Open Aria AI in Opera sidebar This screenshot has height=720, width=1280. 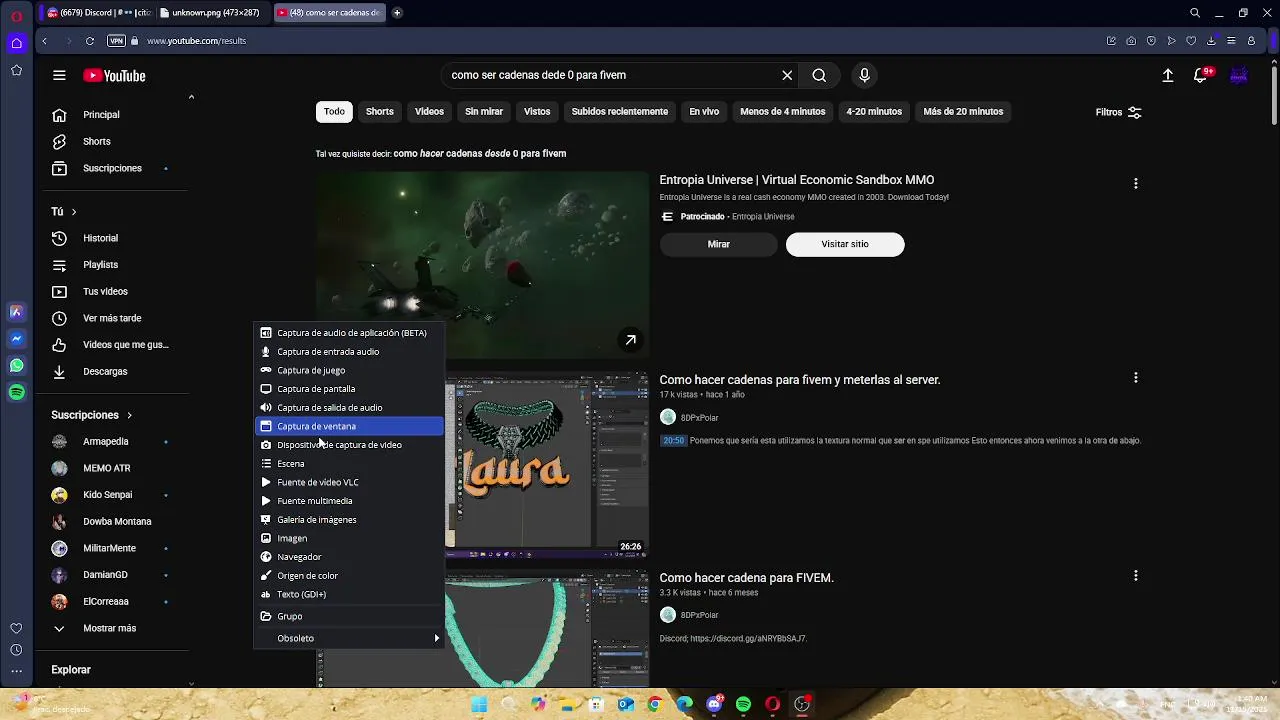pos(16,312)
